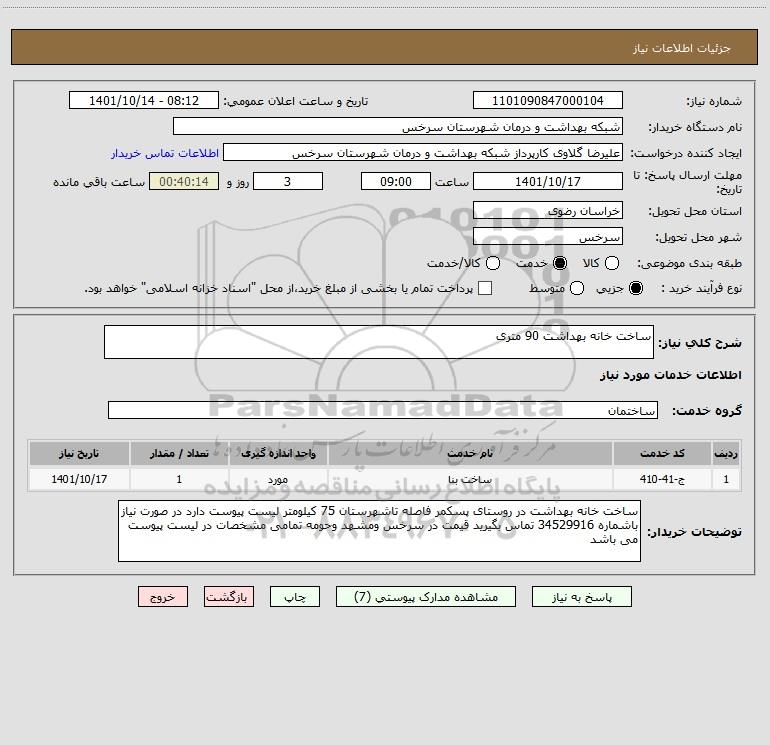The width and height of the screenshot is (770, 745).
Task: Open the اطلاعات تماس خریدار link
Action: click(x=165, y=153)
